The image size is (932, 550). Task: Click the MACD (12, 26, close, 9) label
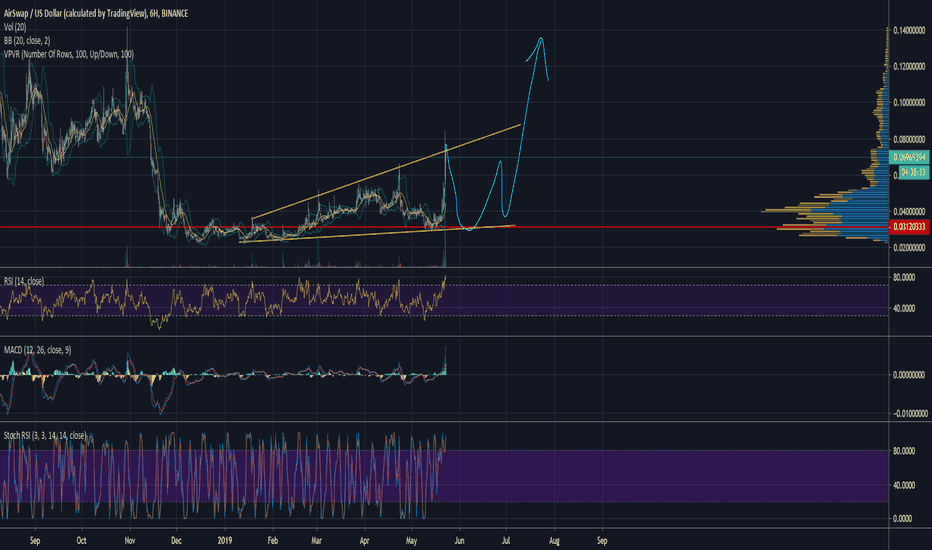click(x=37, y=350)
